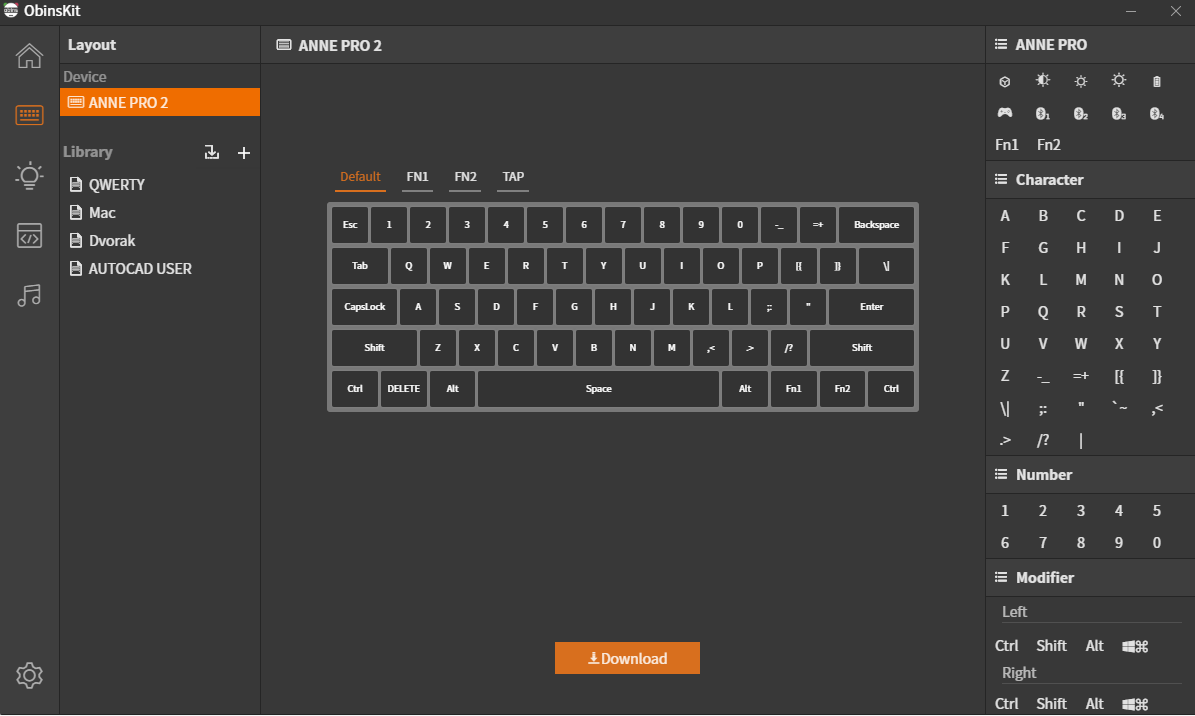Select the CapsLock key on keyboard
This screenshot has height=716, width=1195.
click(x=364, y=307)
